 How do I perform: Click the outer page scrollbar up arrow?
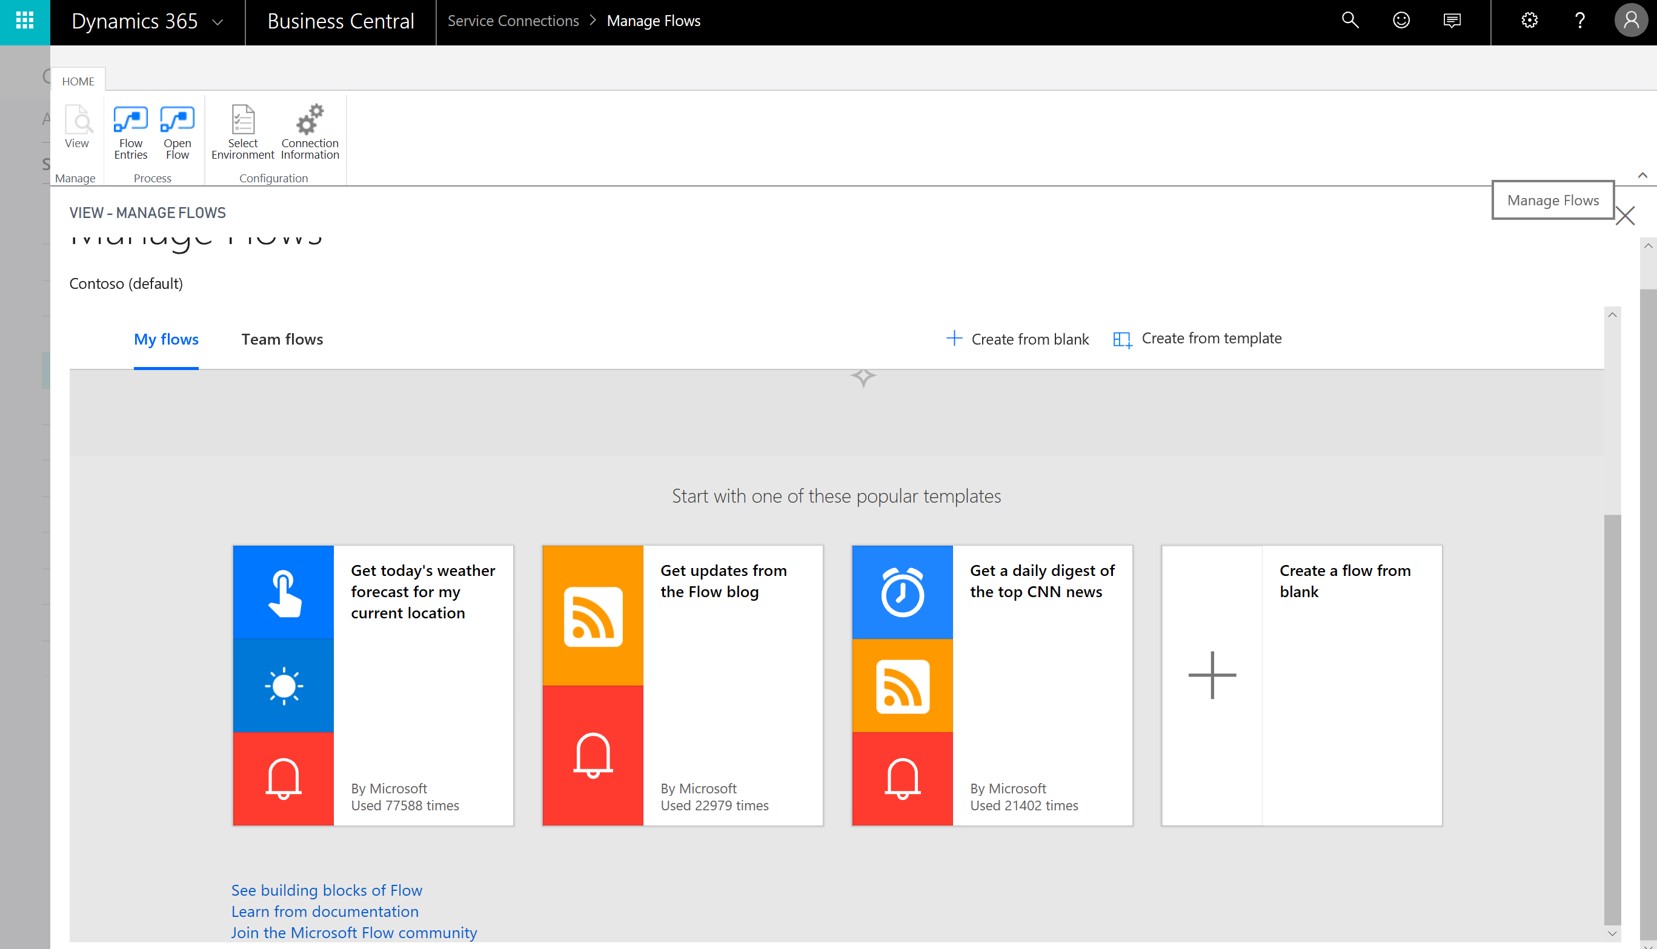(x=1648, y=245)
